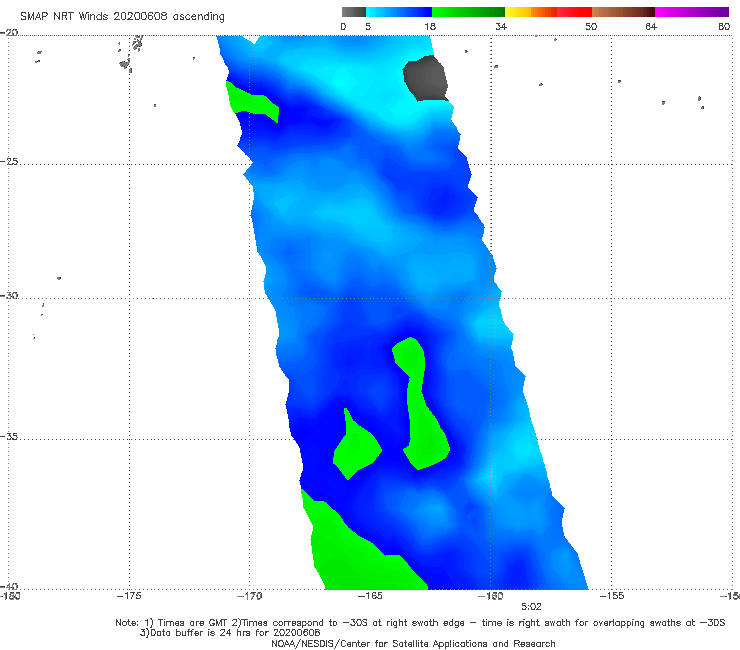Click the longitude axis label '-165'

[x=370, y=596]
